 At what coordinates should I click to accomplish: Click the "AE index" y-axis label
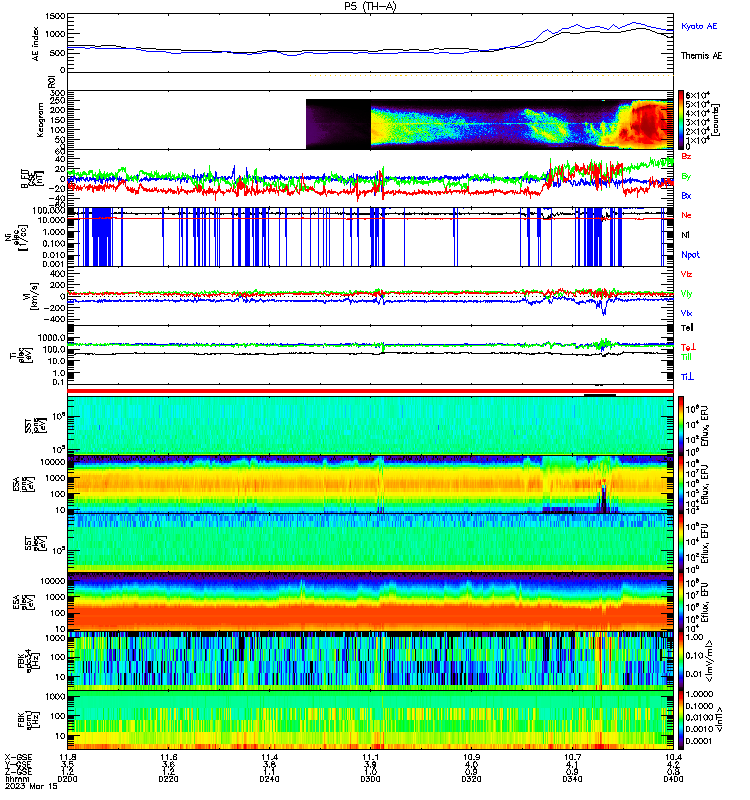click(x=35, y=43)
